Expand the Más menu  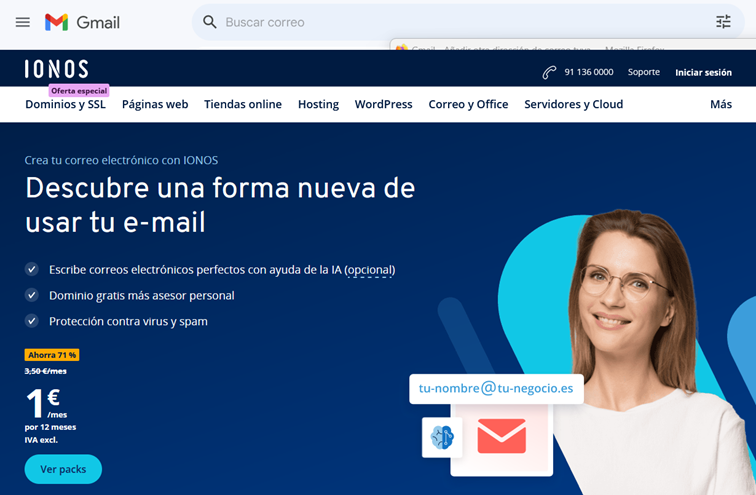coord(721,104)
